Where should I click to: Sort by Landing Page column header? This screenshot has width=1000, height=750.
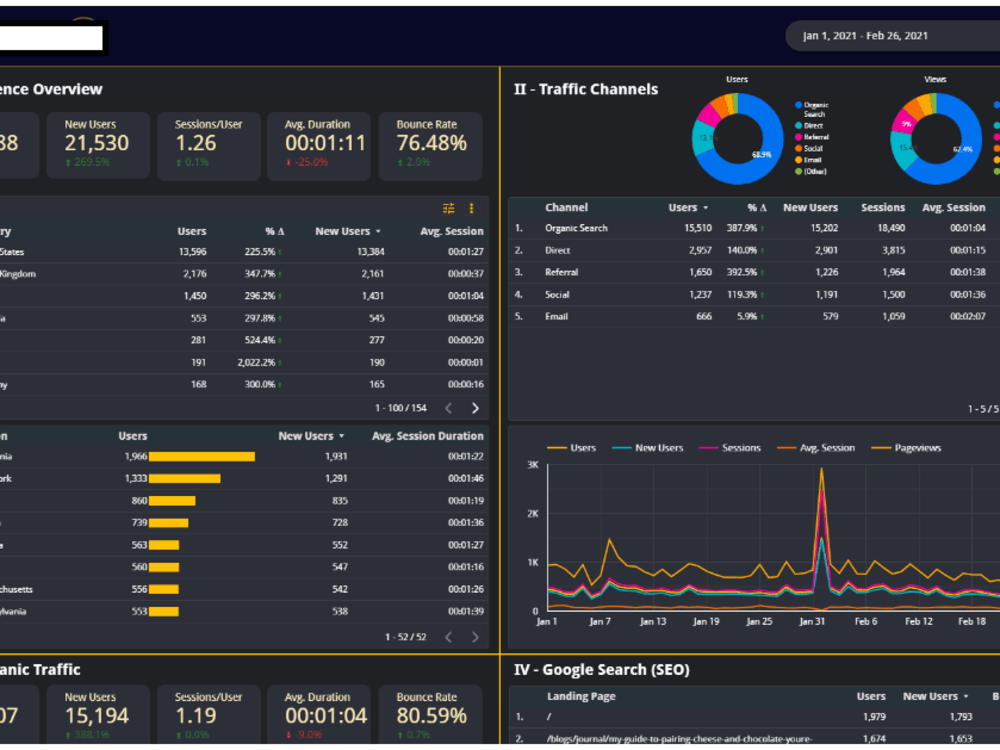[x=581, y=696]
